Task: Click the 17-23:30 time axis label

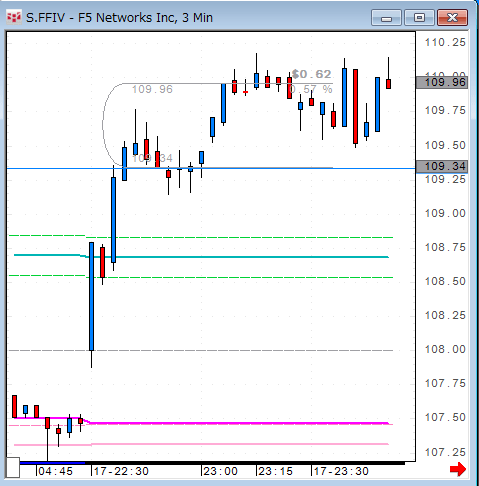Action: pyautogui.click(x=341, y=471)
